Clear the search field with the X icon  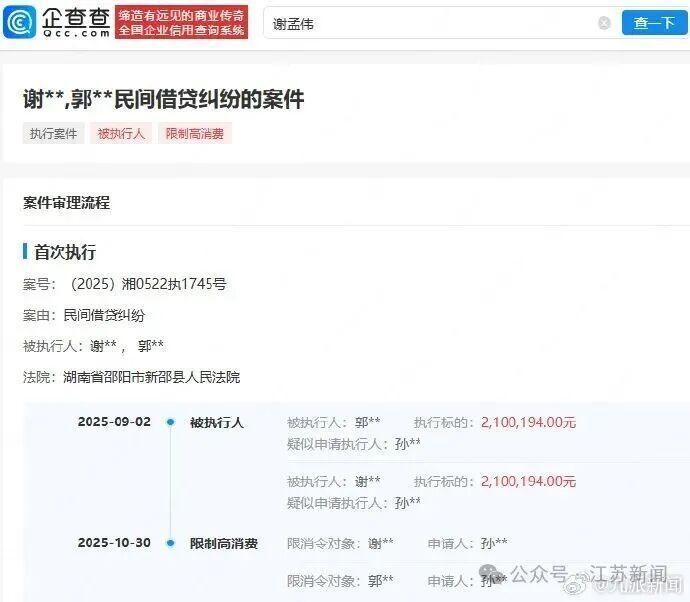(605, 23)
